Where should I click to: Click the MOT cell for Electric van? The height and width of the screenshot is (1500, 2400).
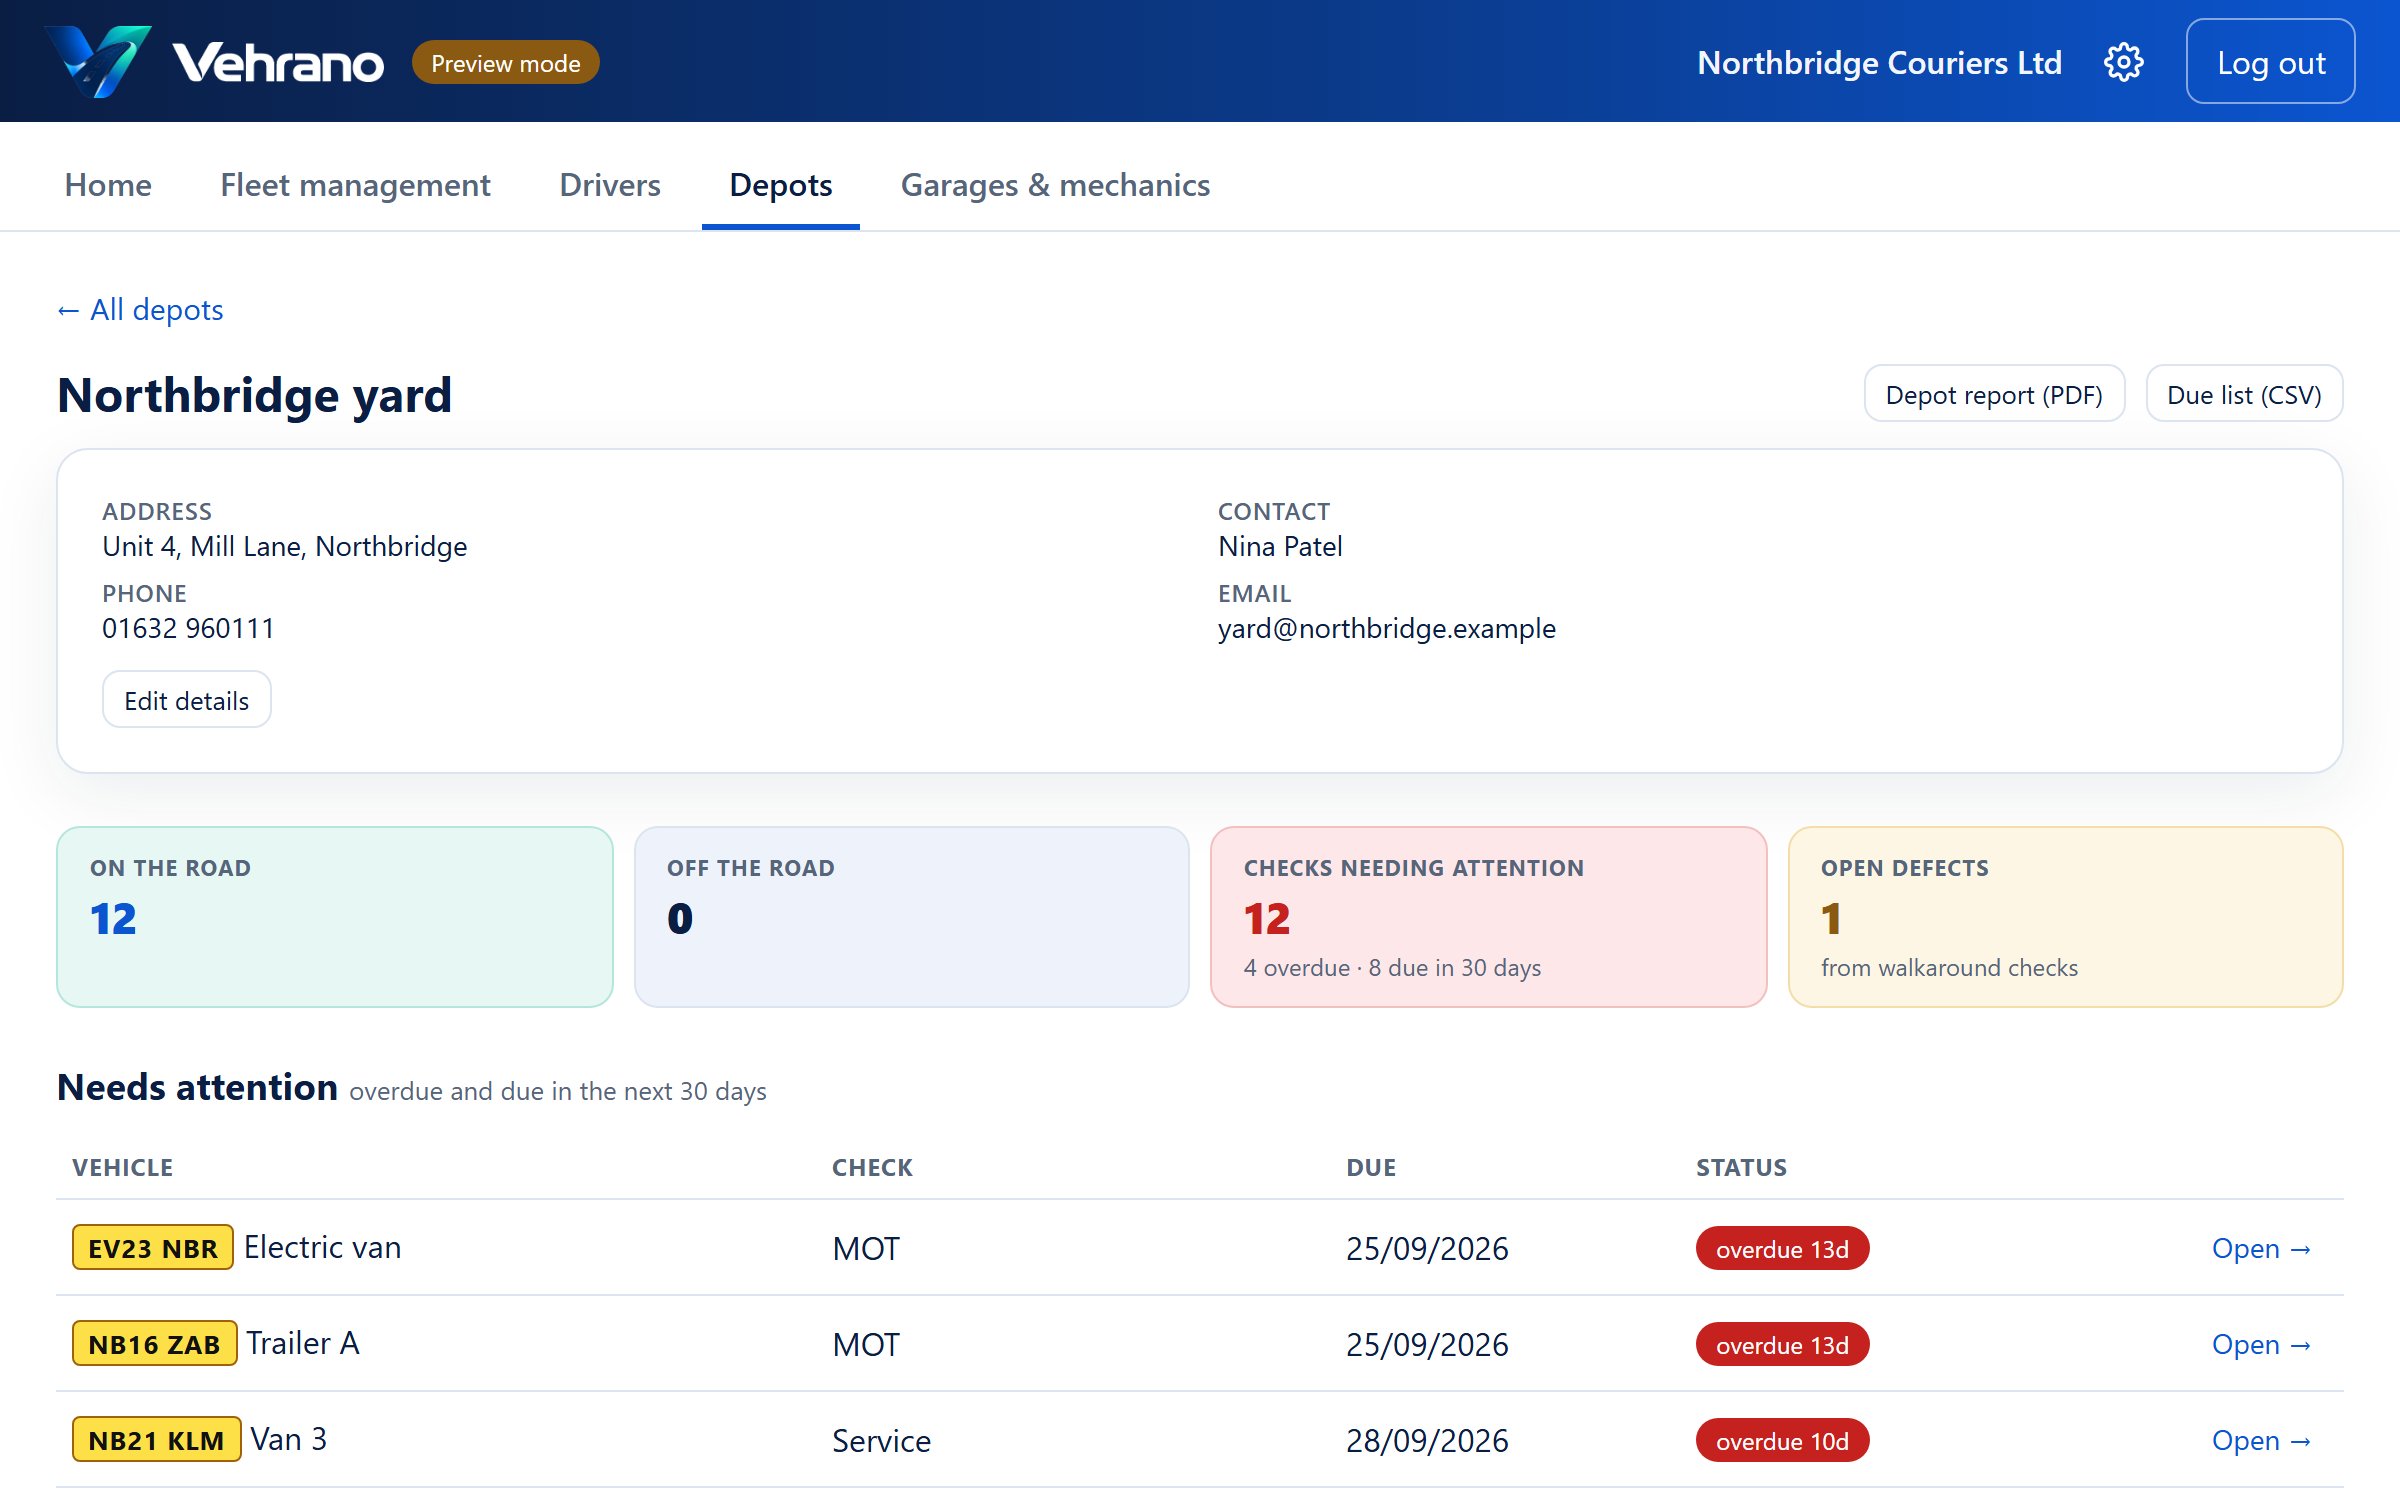(866, 1249)
